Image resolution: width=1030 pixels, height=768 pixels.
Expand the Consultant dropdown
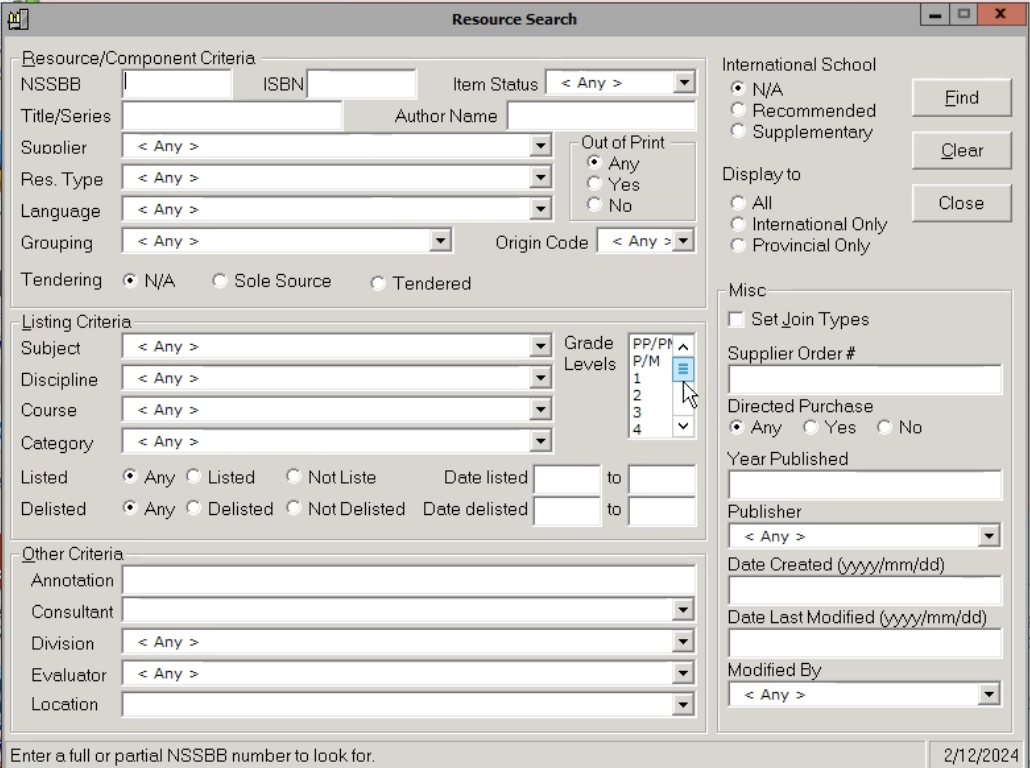click(683, 610)
